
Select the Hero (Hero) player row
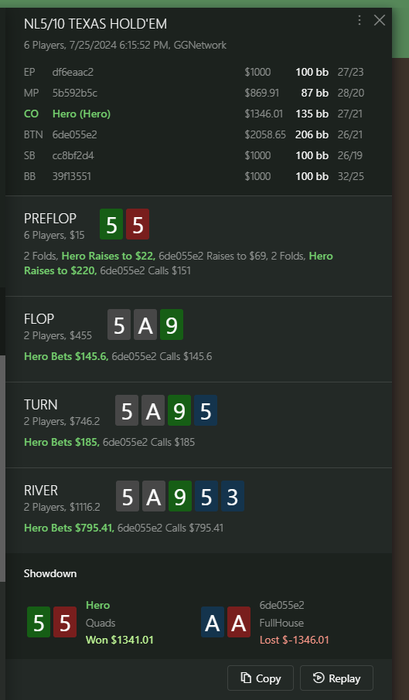pyautogui.click(x=194, y=114)
